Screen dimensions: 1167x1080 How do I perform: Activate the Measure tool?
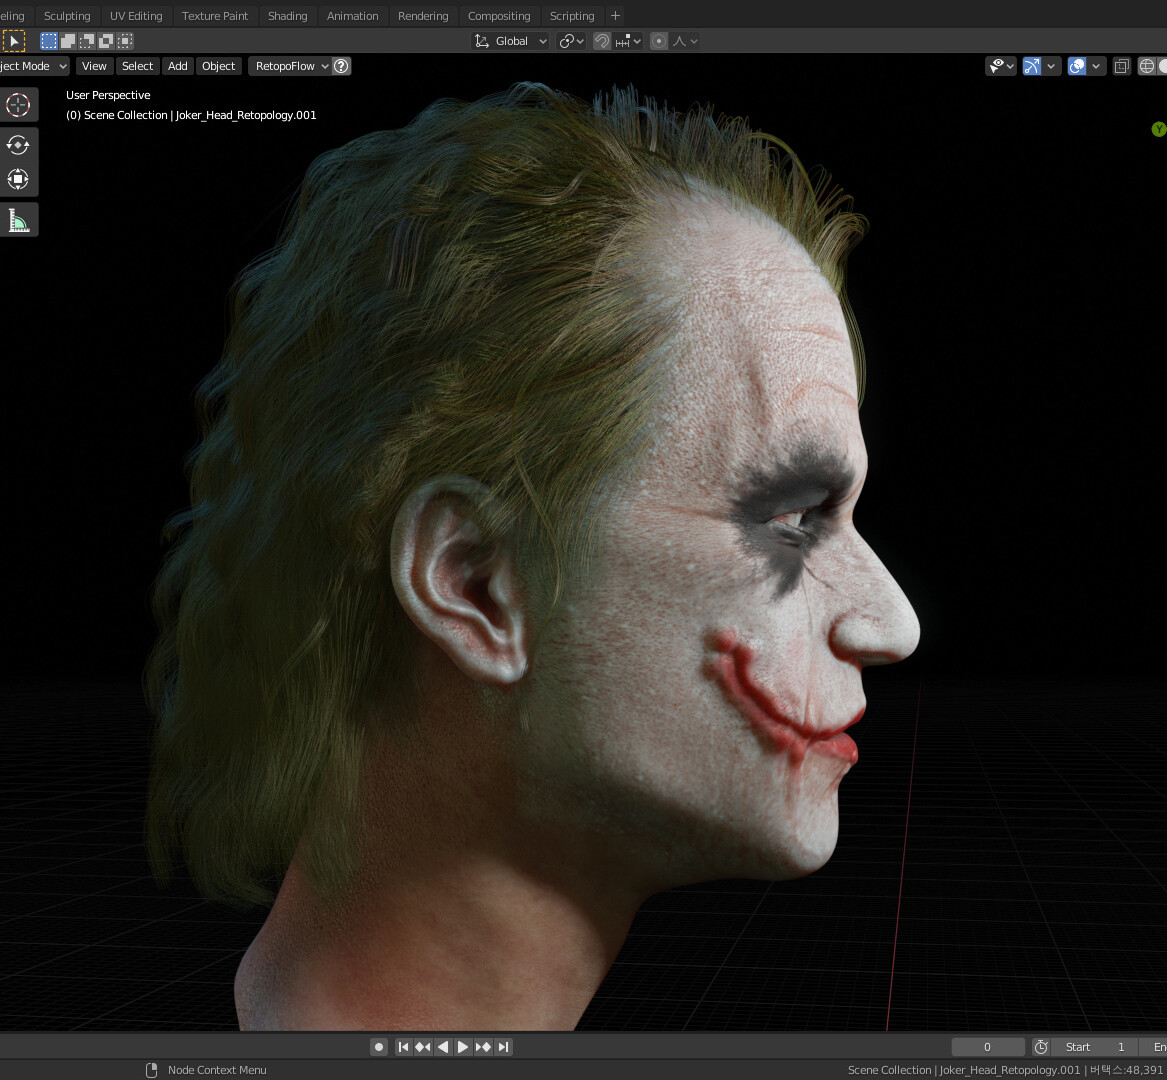18,220
